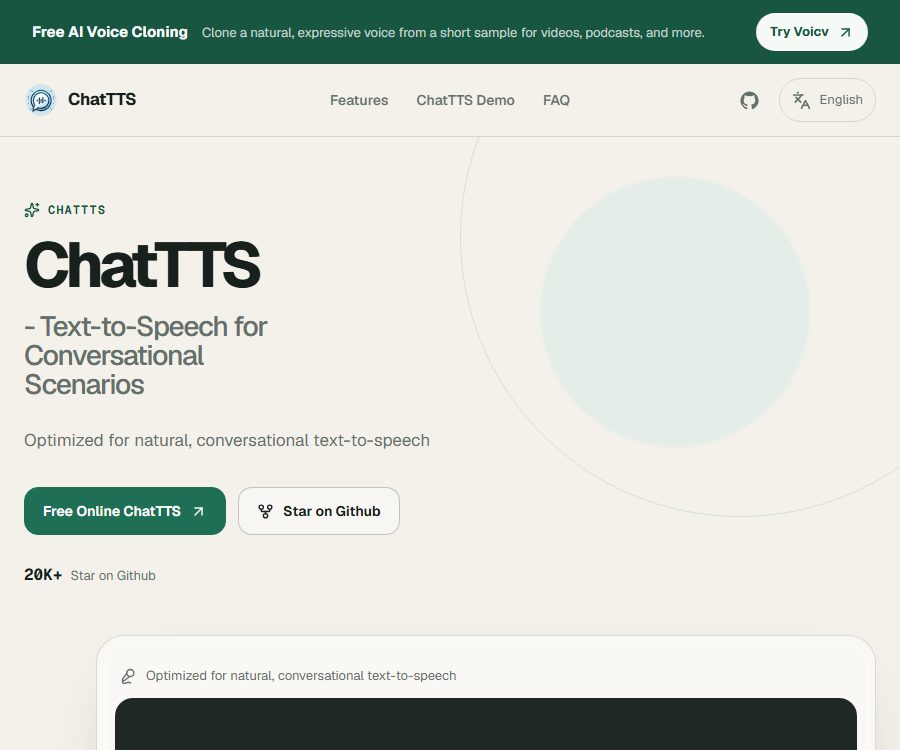
Task: Click the dark demo player area
Action: point(486,724)
